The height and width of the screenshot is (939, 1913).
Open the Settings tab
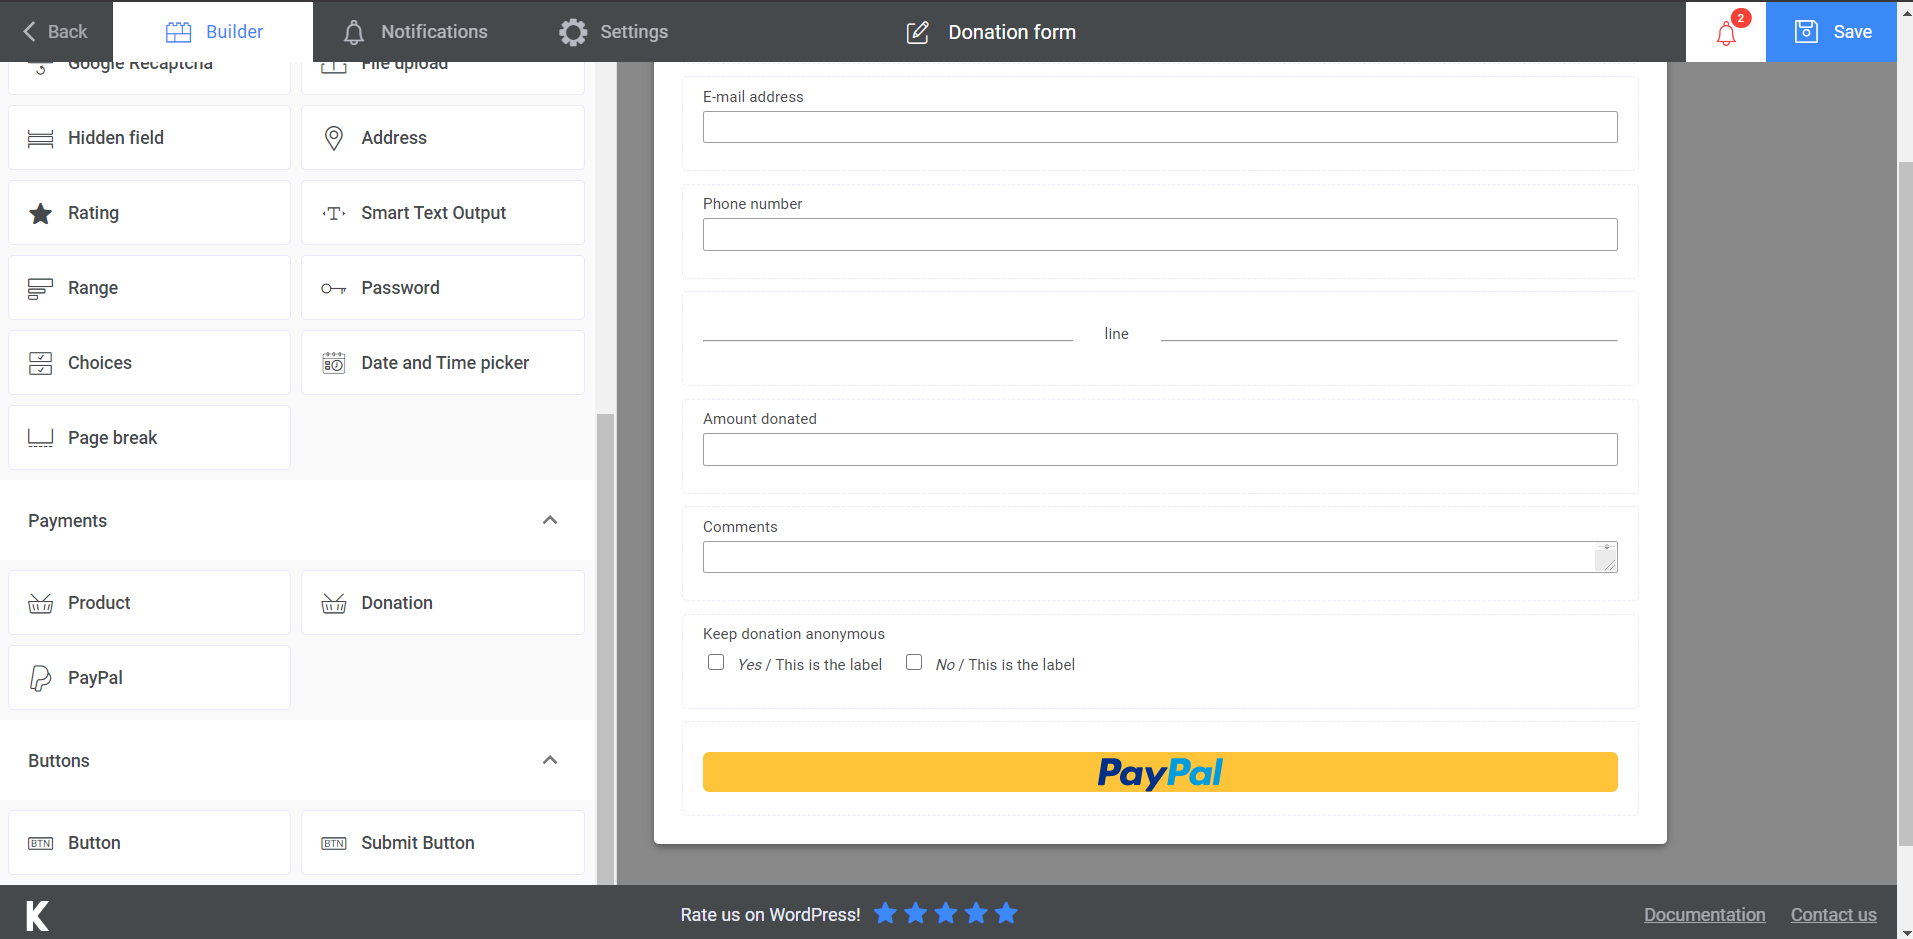click(x=613, y=31)
